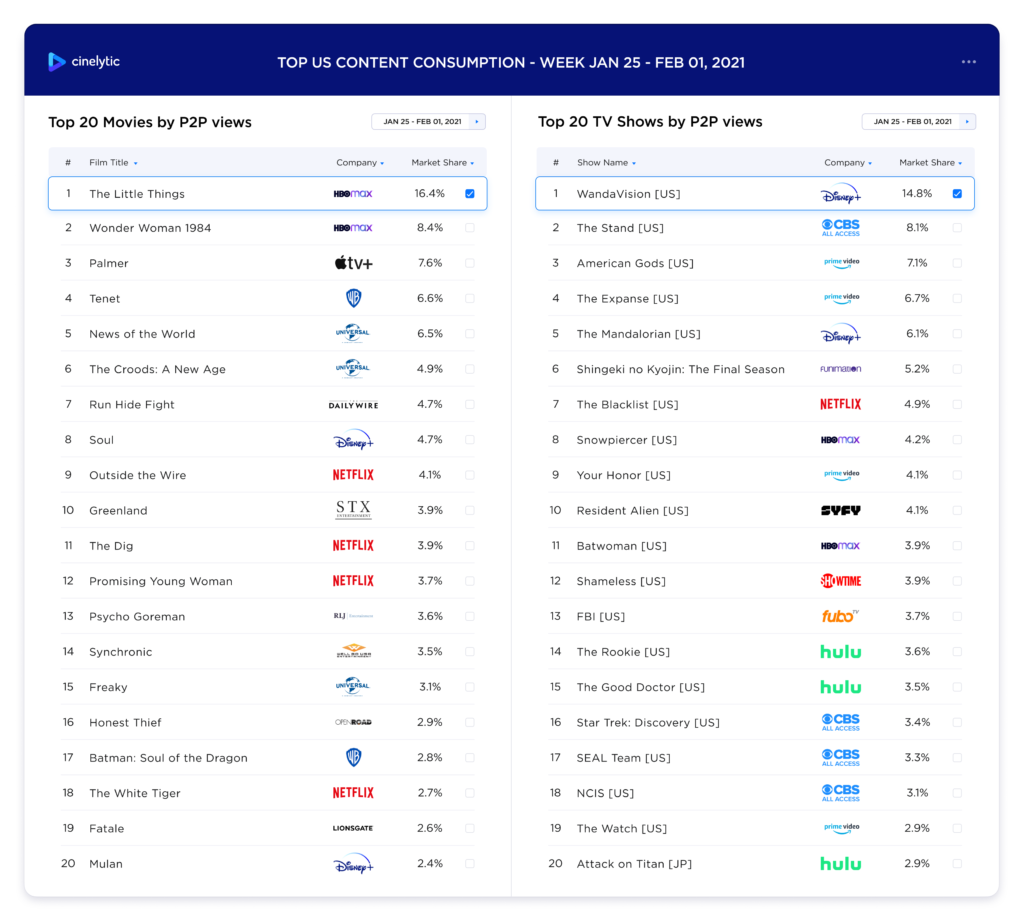This screenshot has width=1024, height=921.
Task: Click Netflix logo for Outside the Wire
Action: coord(353,475)
